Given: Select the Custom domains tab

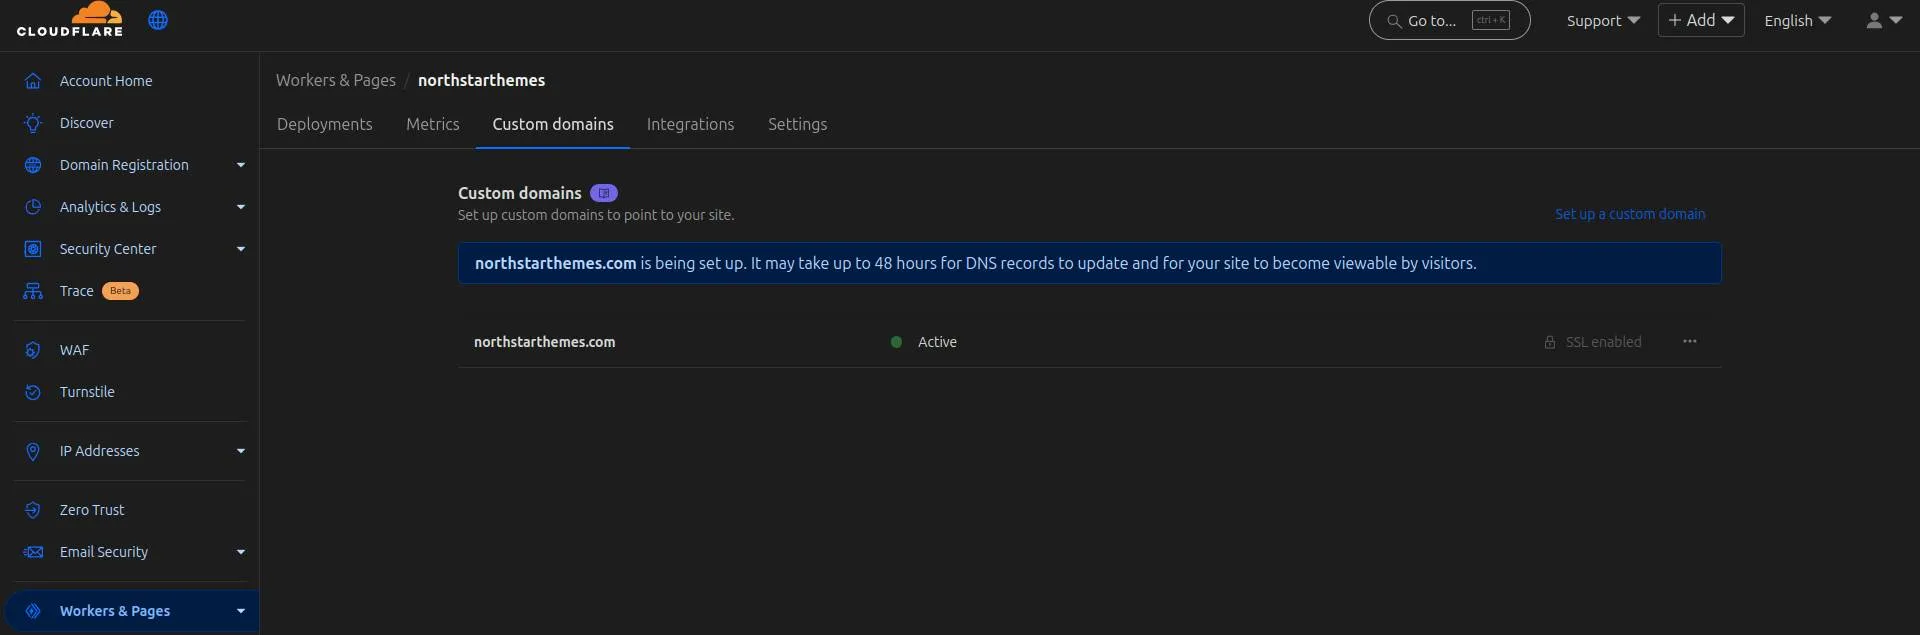Looking at the screenshot, I should pos(553,124).
